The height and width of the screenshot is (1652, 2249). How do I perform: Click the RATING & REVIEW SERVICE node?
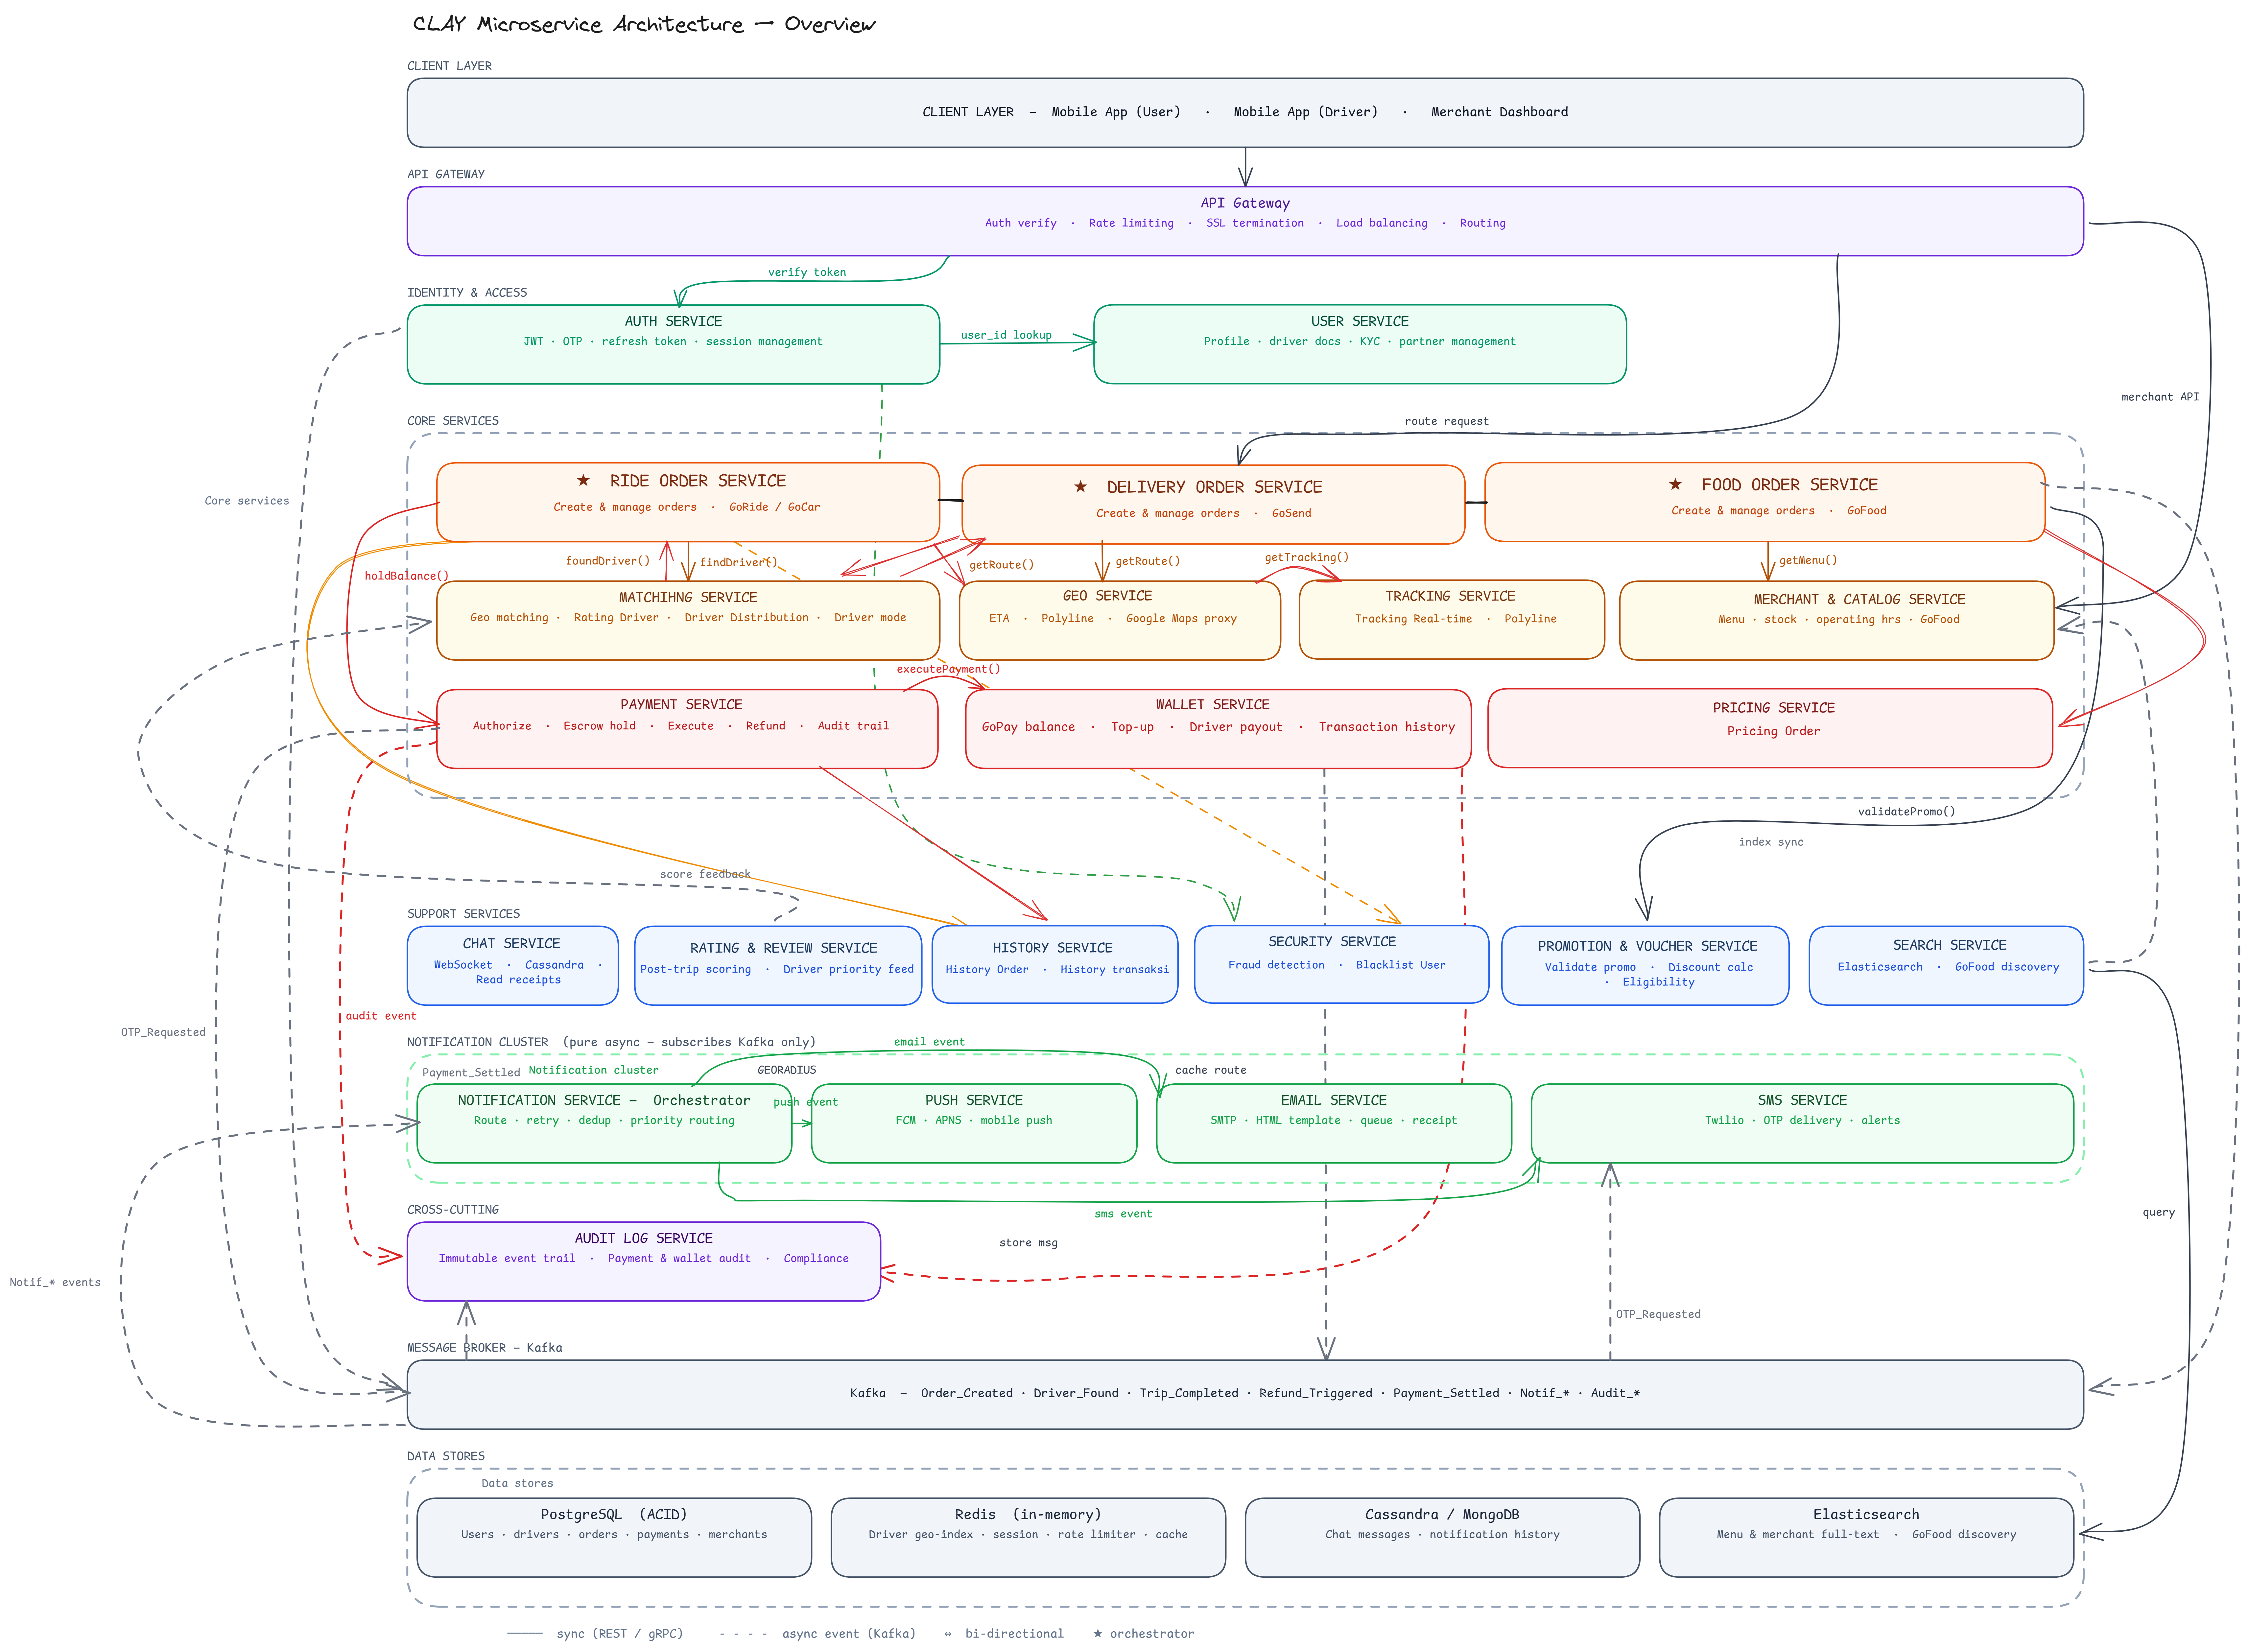click(778, 965)
